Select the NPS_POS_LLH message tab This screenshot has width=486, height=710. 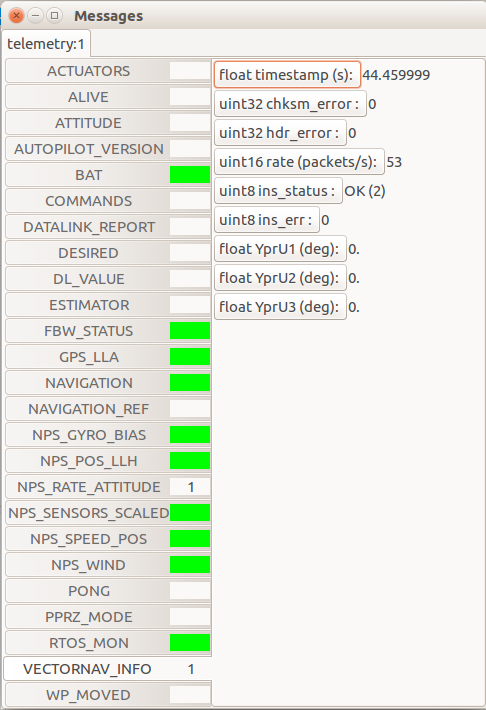108,461
